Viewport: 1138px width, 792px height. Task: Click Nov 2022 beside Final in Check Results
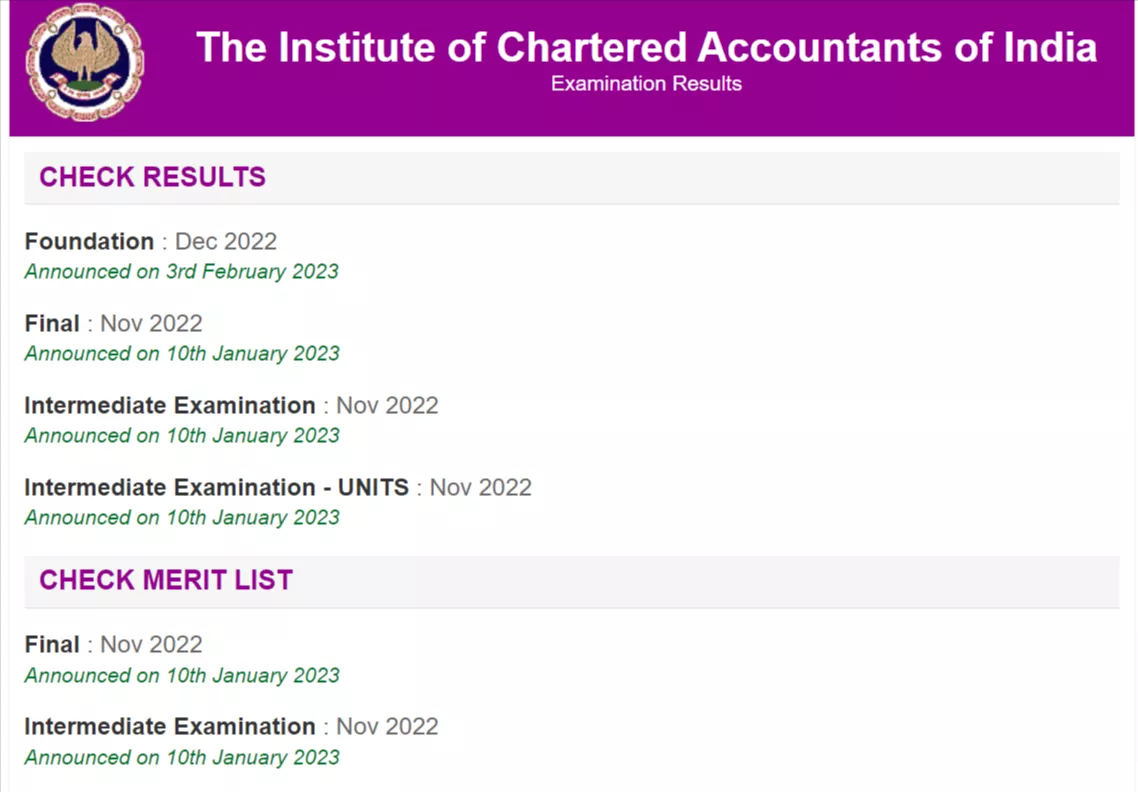pyautogui.click(x=151, y=323)
